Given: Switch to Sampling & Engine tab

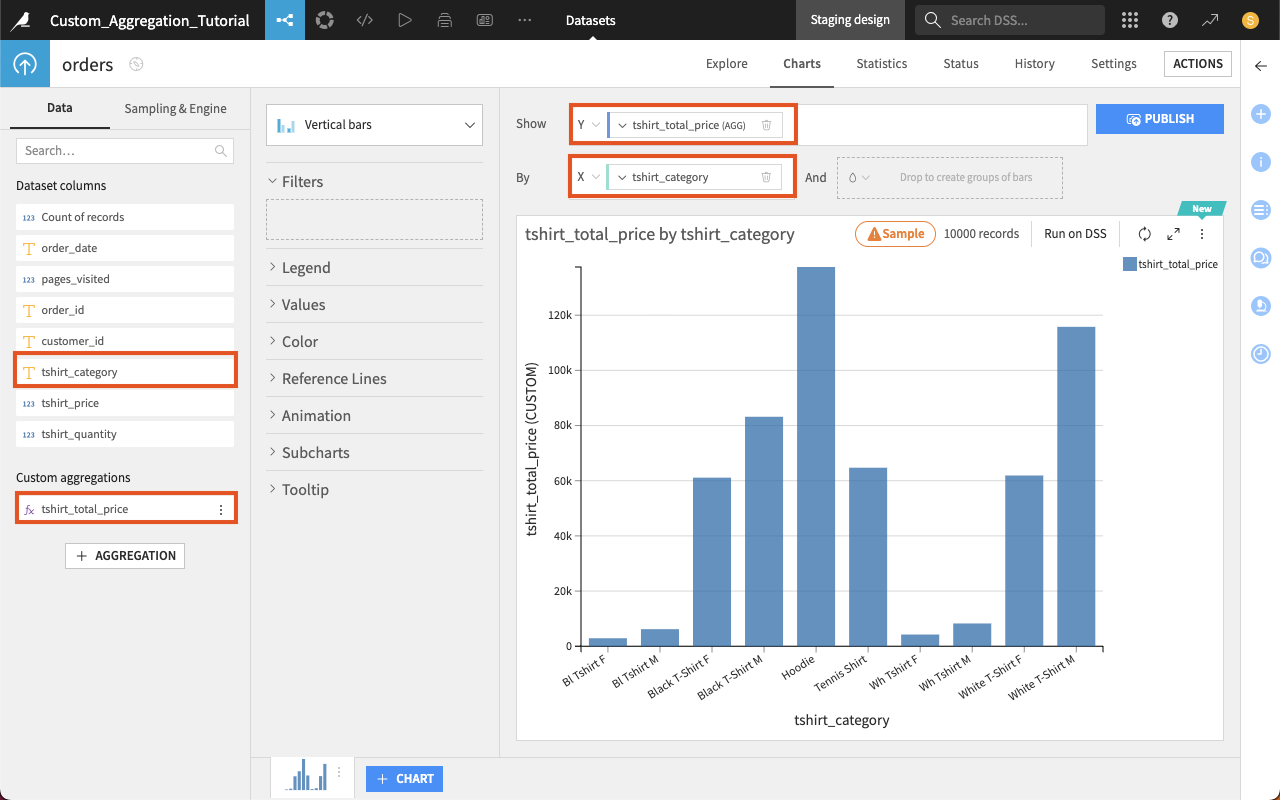Looking at the screenshot, I should (175, 109).
